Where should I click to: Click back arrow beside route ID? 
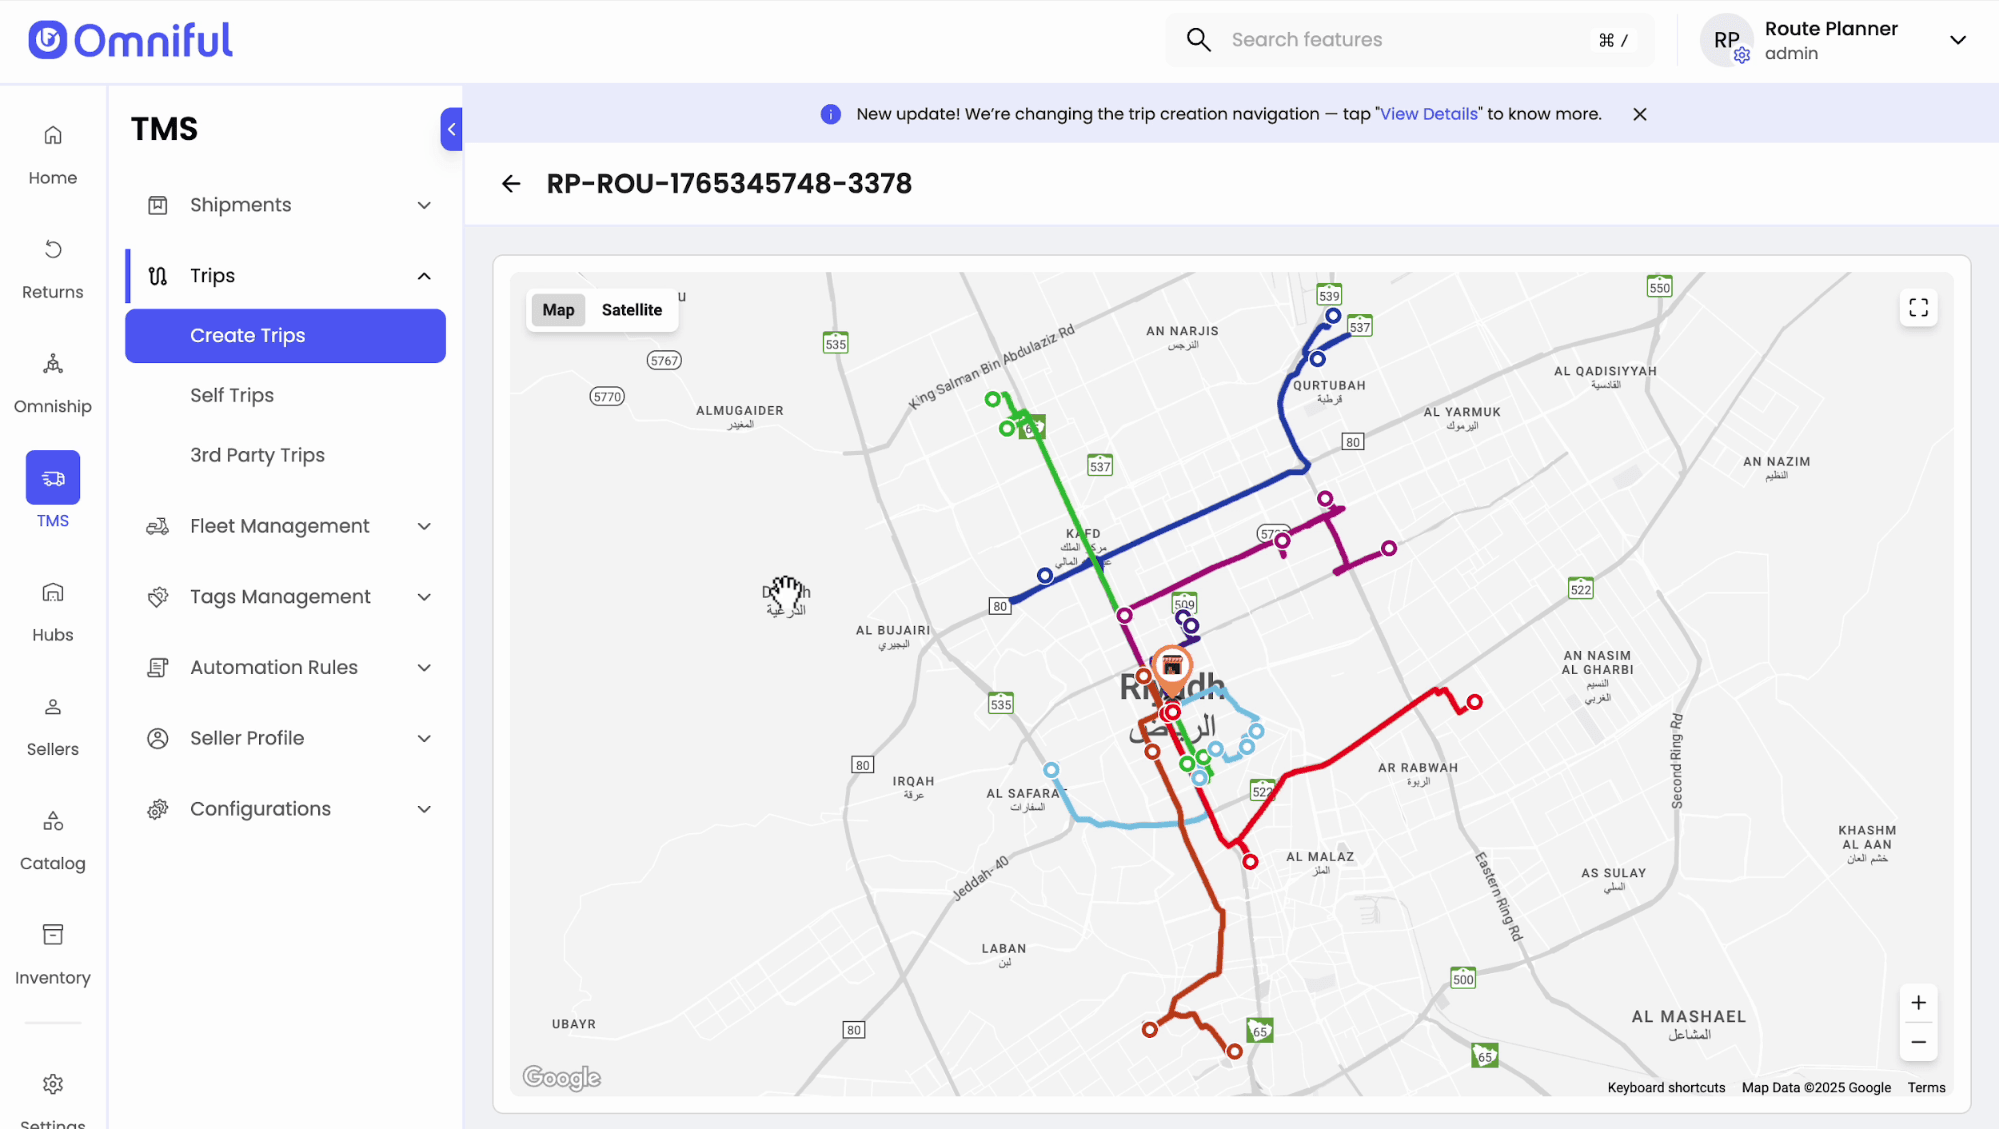[511, 184]
